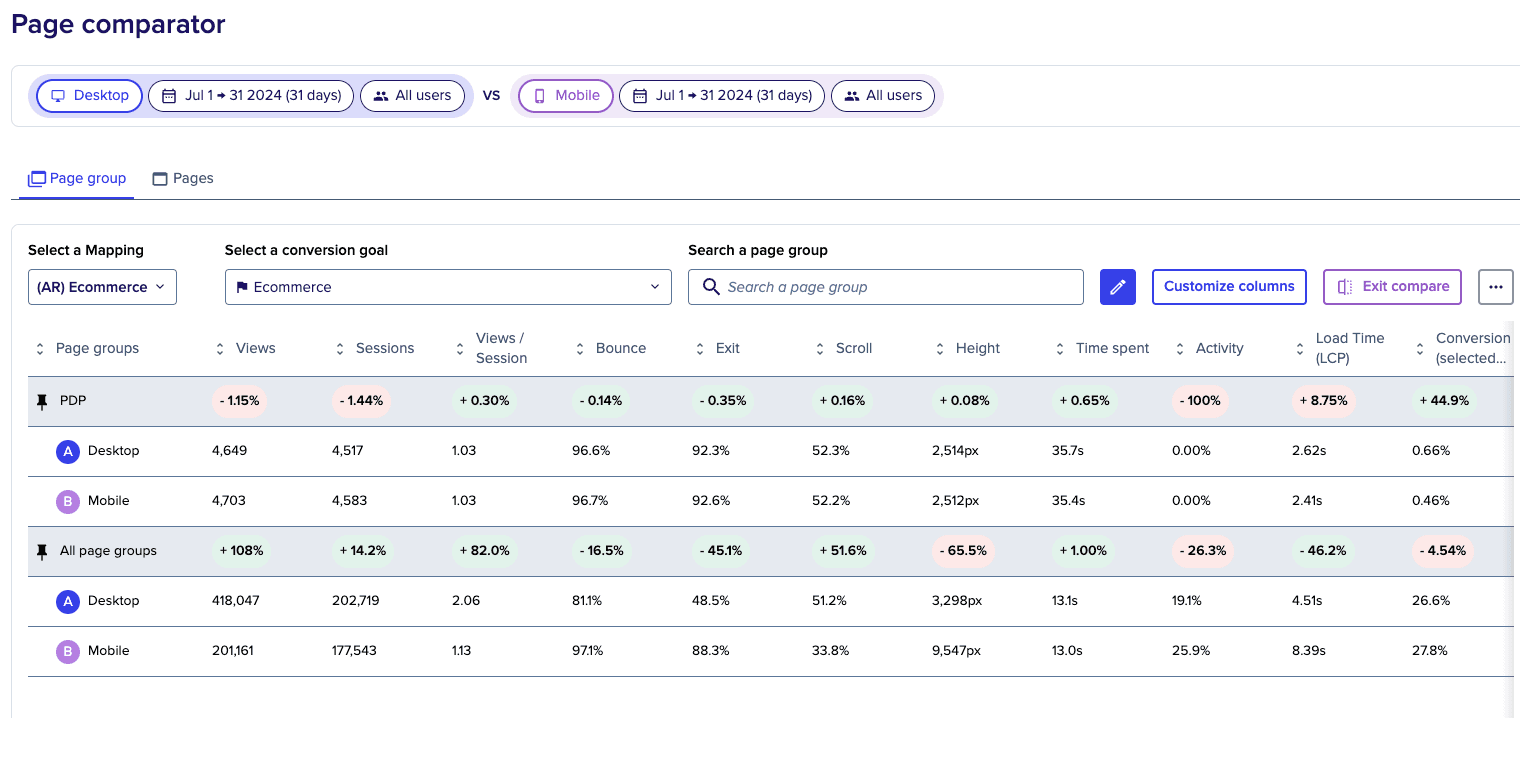
Task: Switch to the Pages tab
Action: tap(183, 178)
